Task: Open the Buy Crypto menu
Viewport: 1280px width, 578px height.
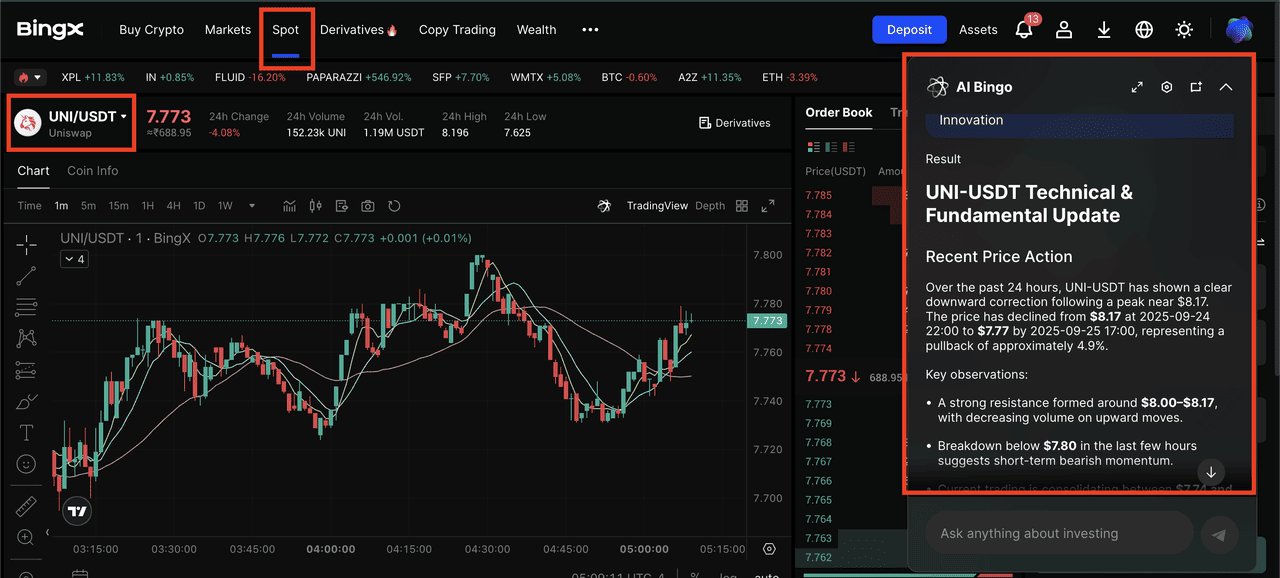Action: click(152, 30)
